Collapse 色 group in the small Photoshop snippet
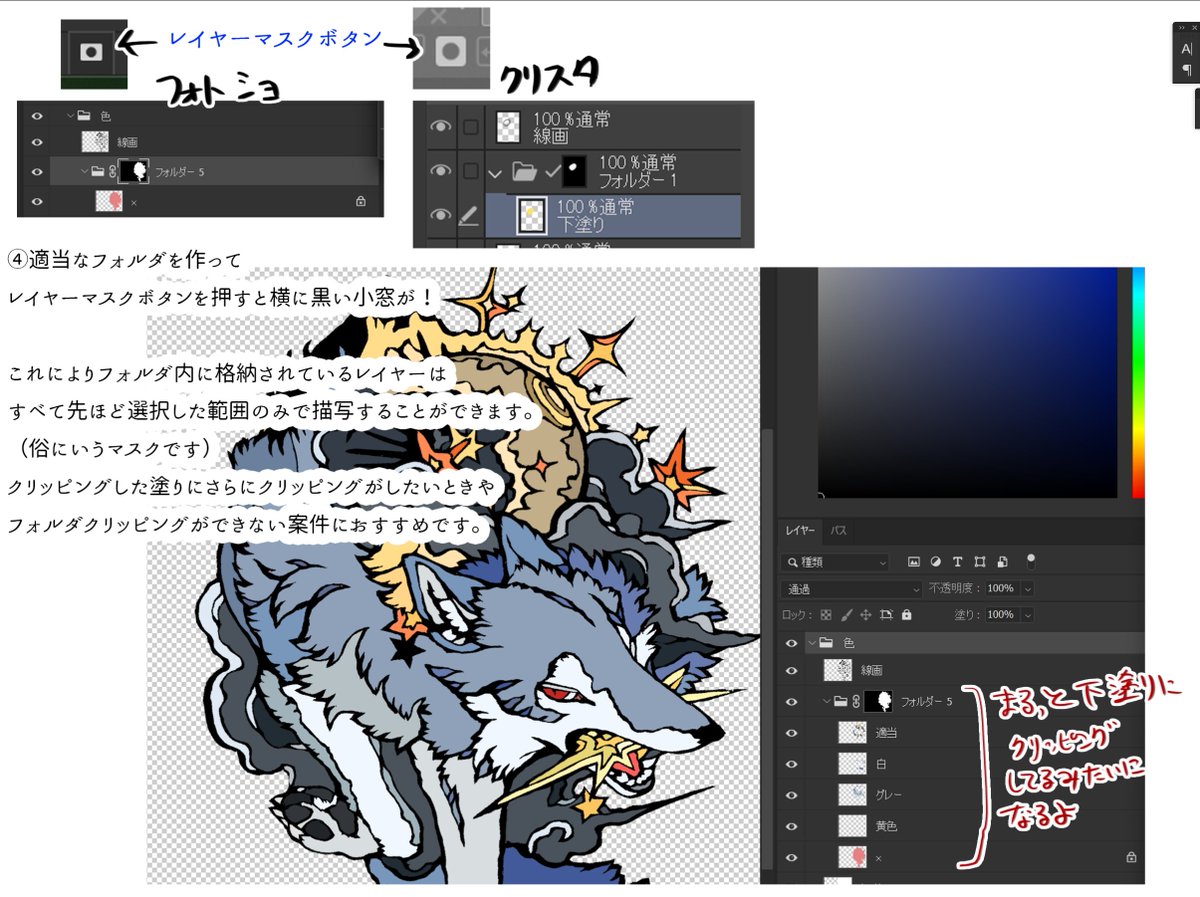The width and height of the screenshot is (1200, 897). (x=69, y=116)
